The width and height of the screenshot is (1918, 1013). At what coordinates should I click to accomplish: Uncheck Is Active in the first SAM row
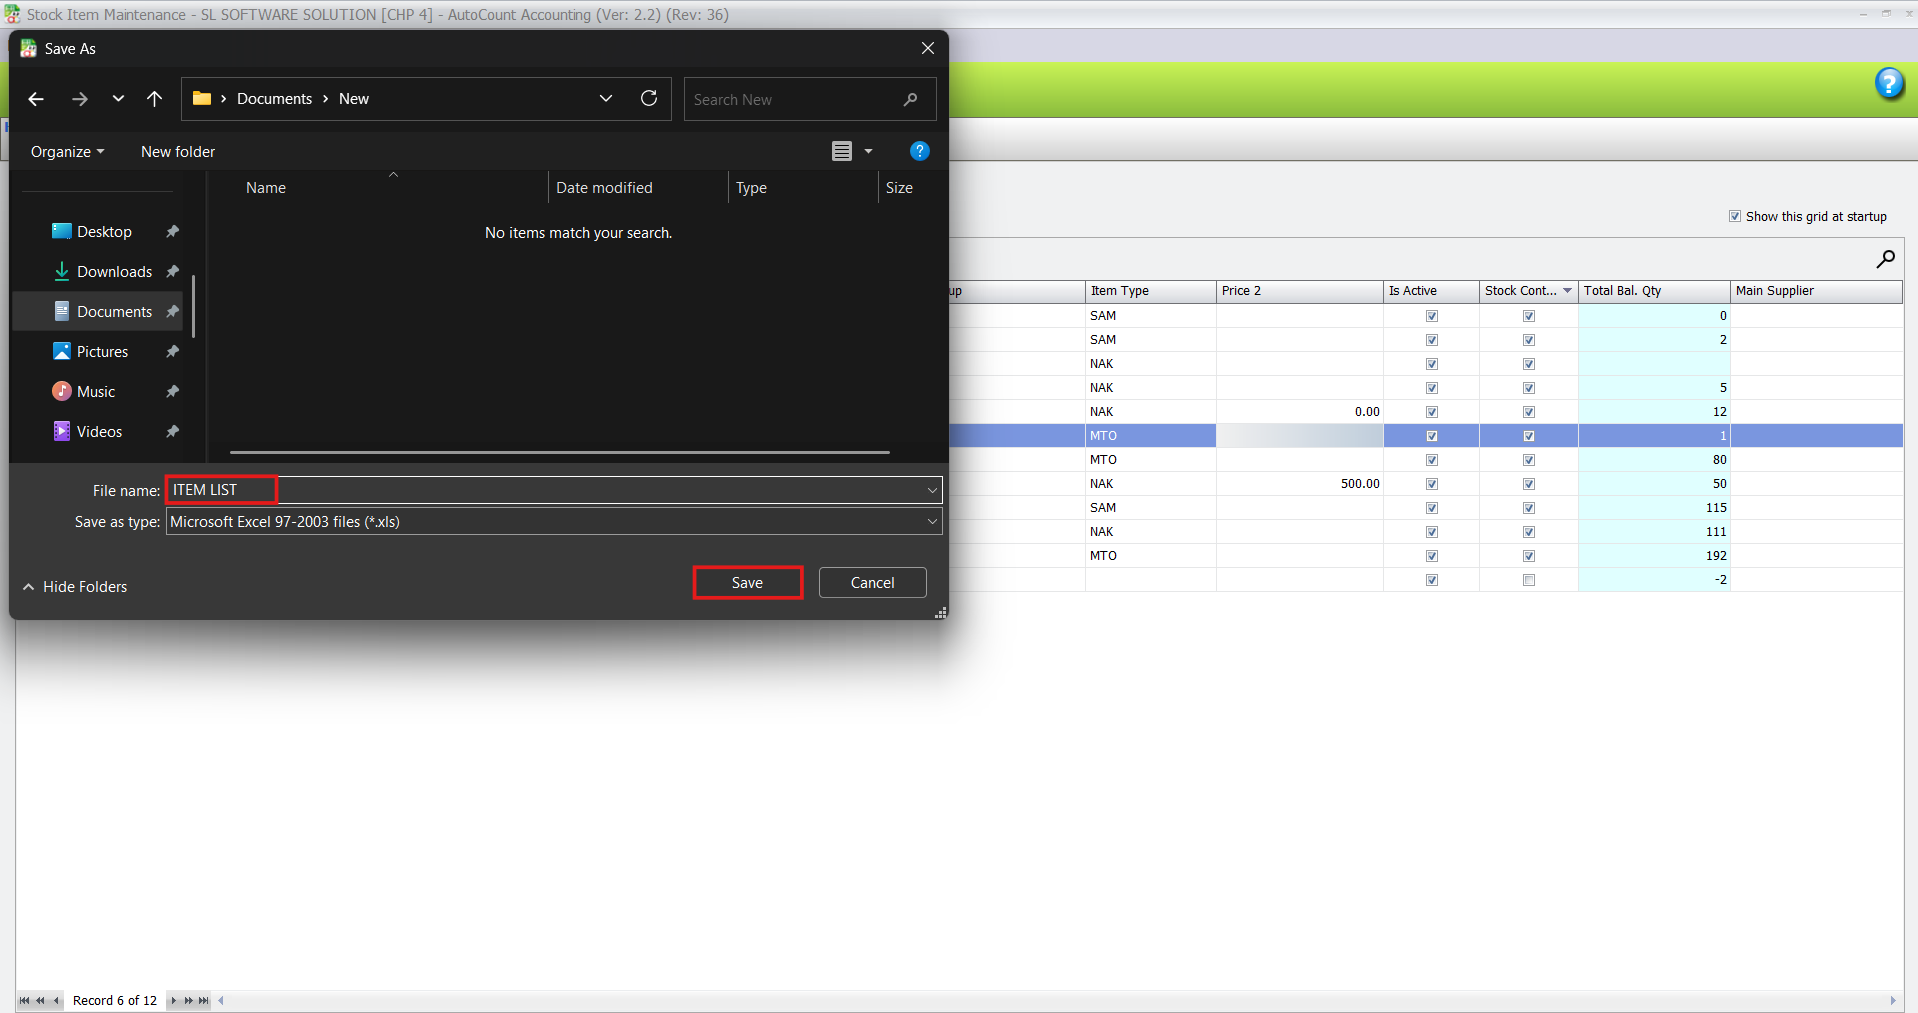pos(1431,316)
